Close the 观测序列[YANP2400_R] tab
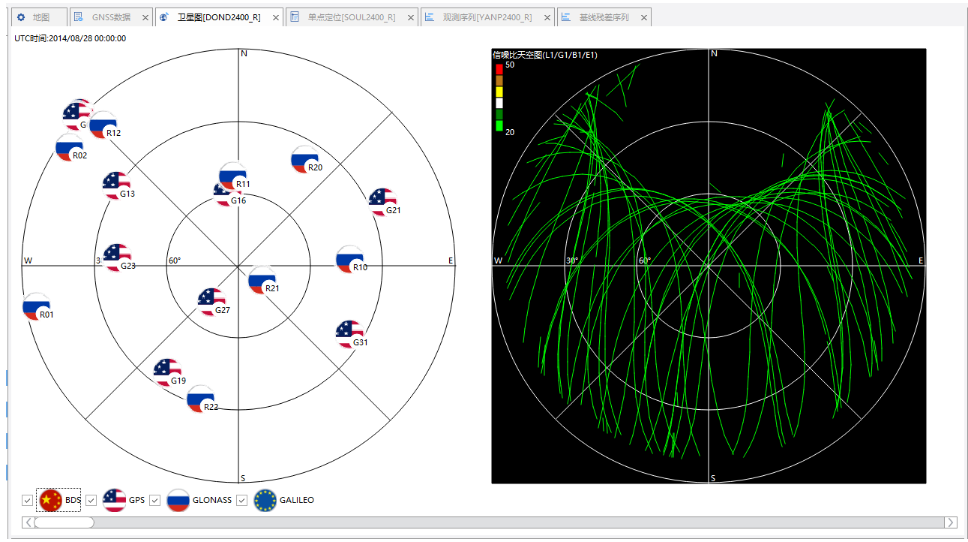Image resolution: width=968 pixels, height=542 pixels. (x=547, y=18)
